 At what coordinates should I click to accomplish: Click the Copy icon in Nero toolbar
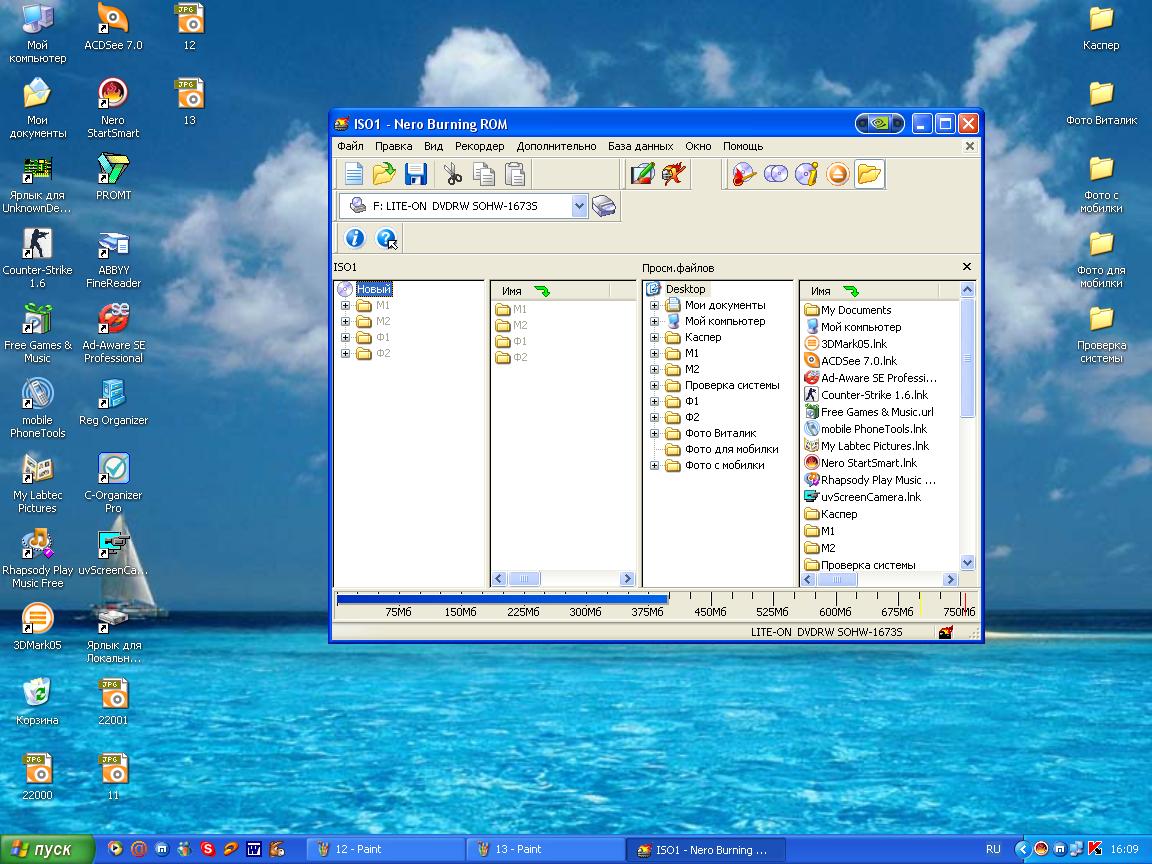(x=483, y=175)
